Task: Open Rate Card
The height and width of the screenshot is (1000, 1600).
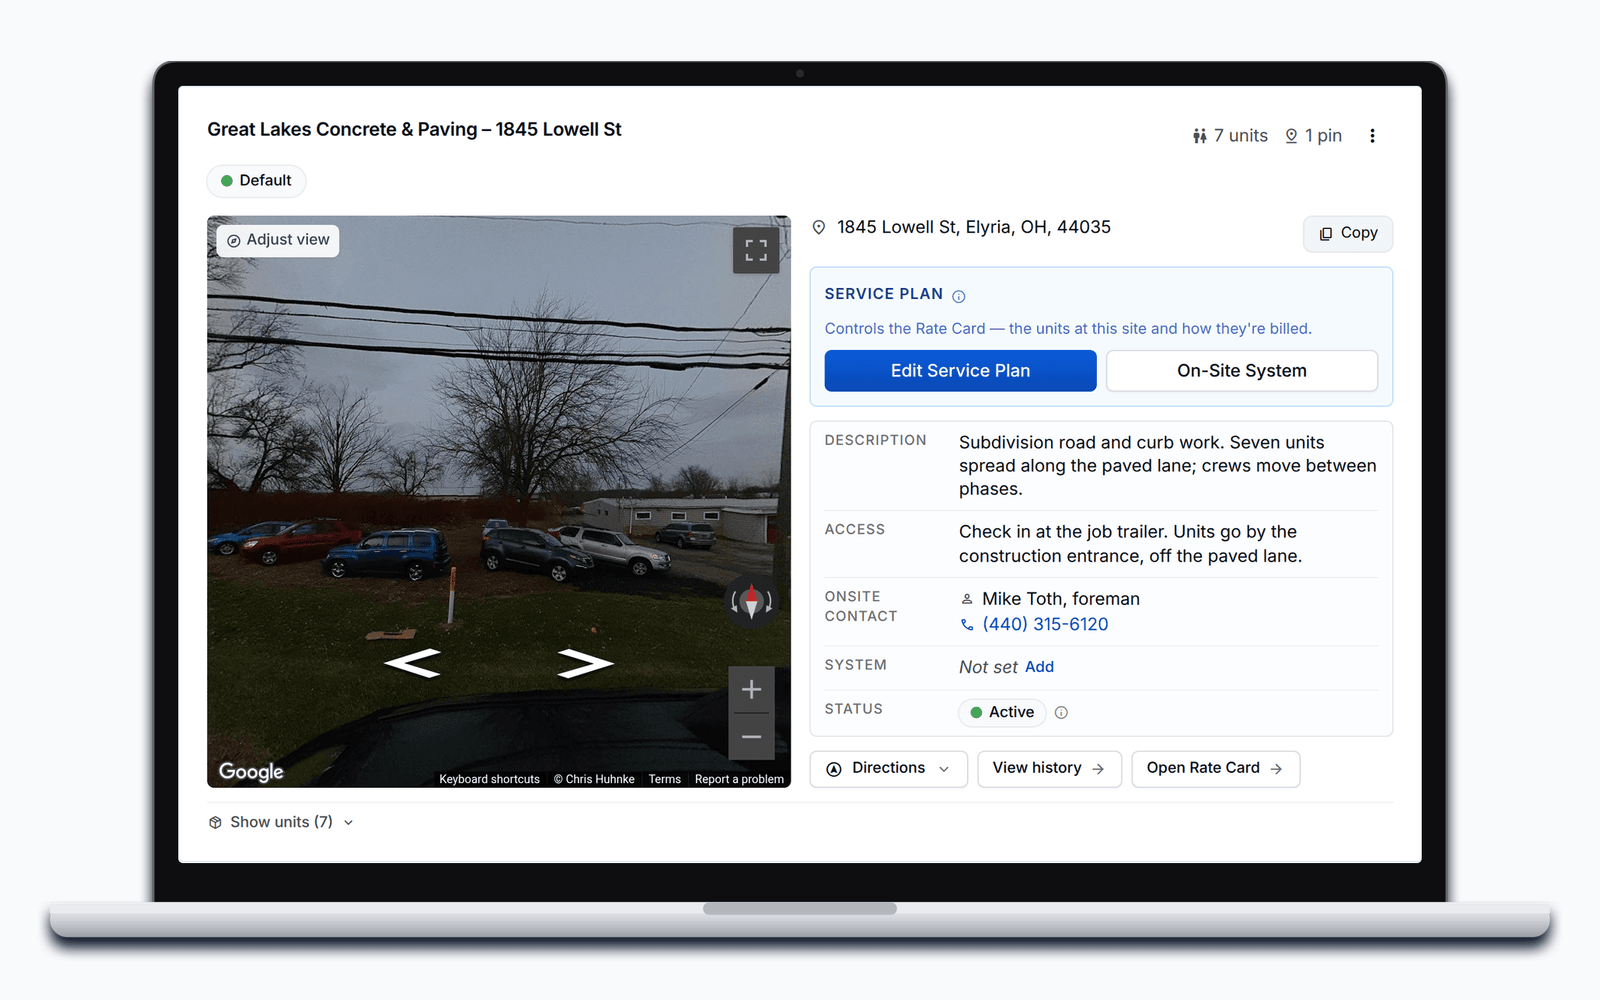Action: [x=1215, y=769]
